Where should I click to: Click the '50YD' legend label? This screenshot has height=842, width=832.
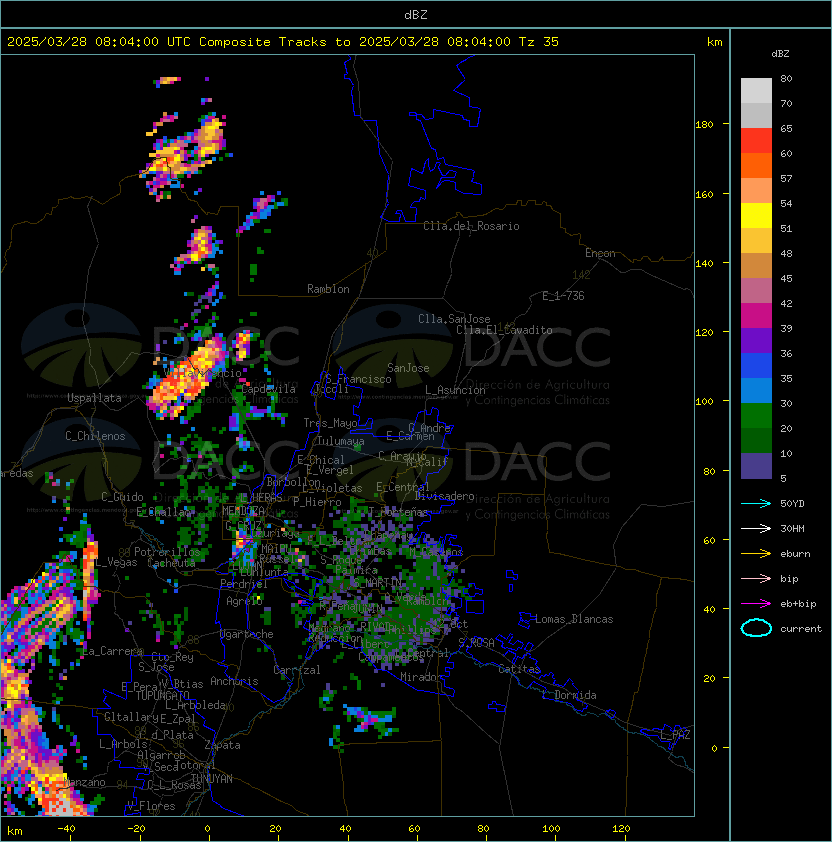[792, 504]
